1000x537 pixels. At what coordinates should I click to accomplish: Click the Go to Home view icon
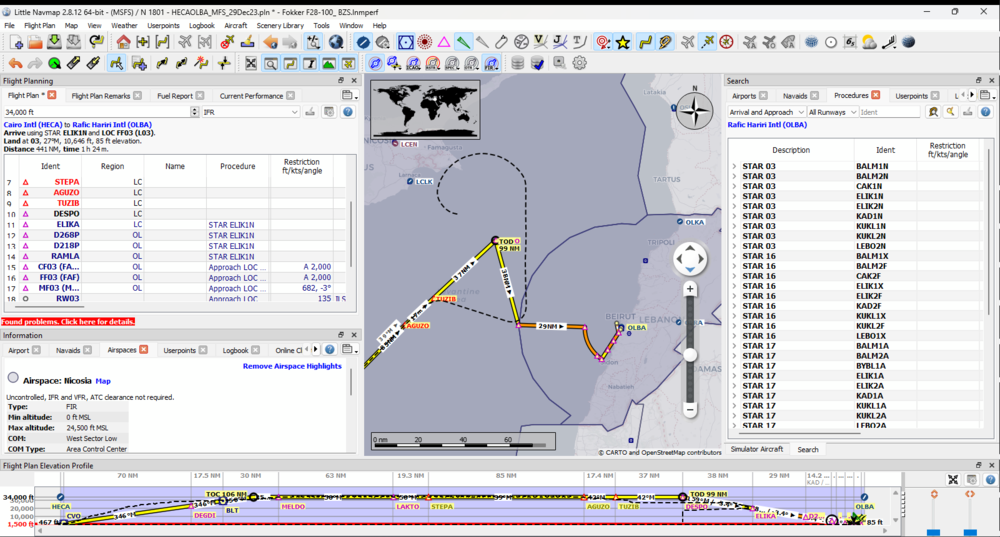coord(123,42)
